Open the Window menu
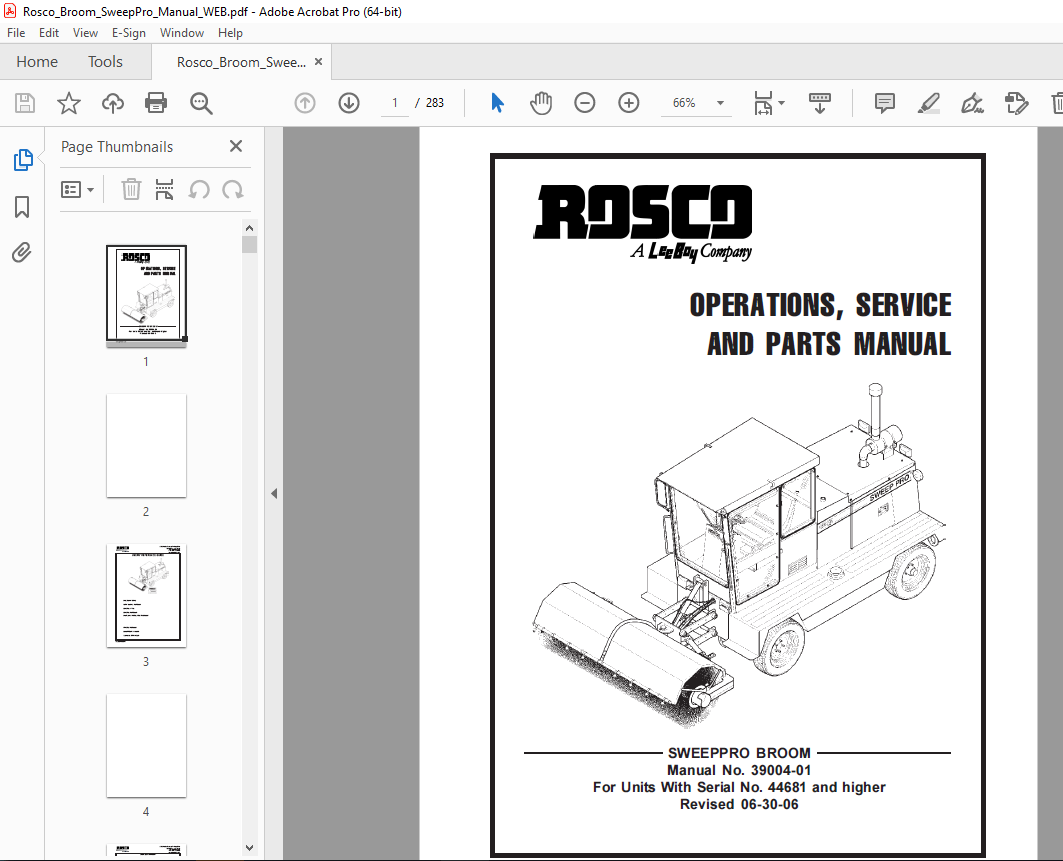This screenshot has width=1063, height=861. [182, 33]
